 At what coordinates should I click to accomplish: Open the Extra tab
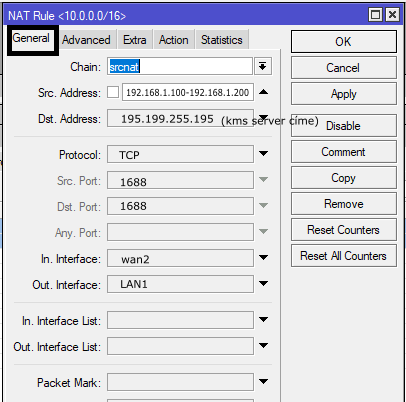(x=135, y=40)
